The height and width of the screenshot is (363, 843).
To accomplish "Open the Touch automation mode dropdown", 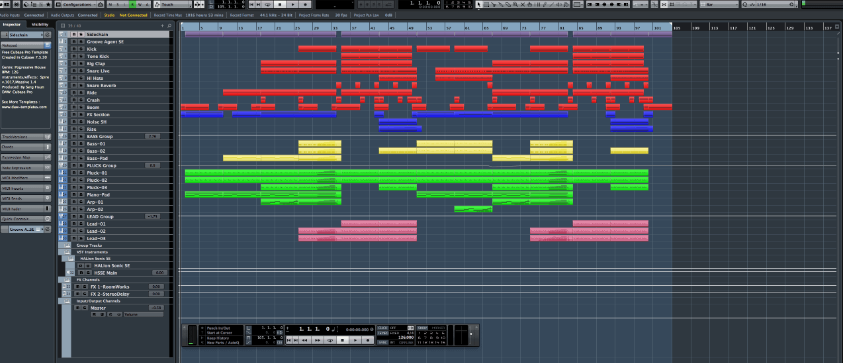I will (x=173, y=4).
